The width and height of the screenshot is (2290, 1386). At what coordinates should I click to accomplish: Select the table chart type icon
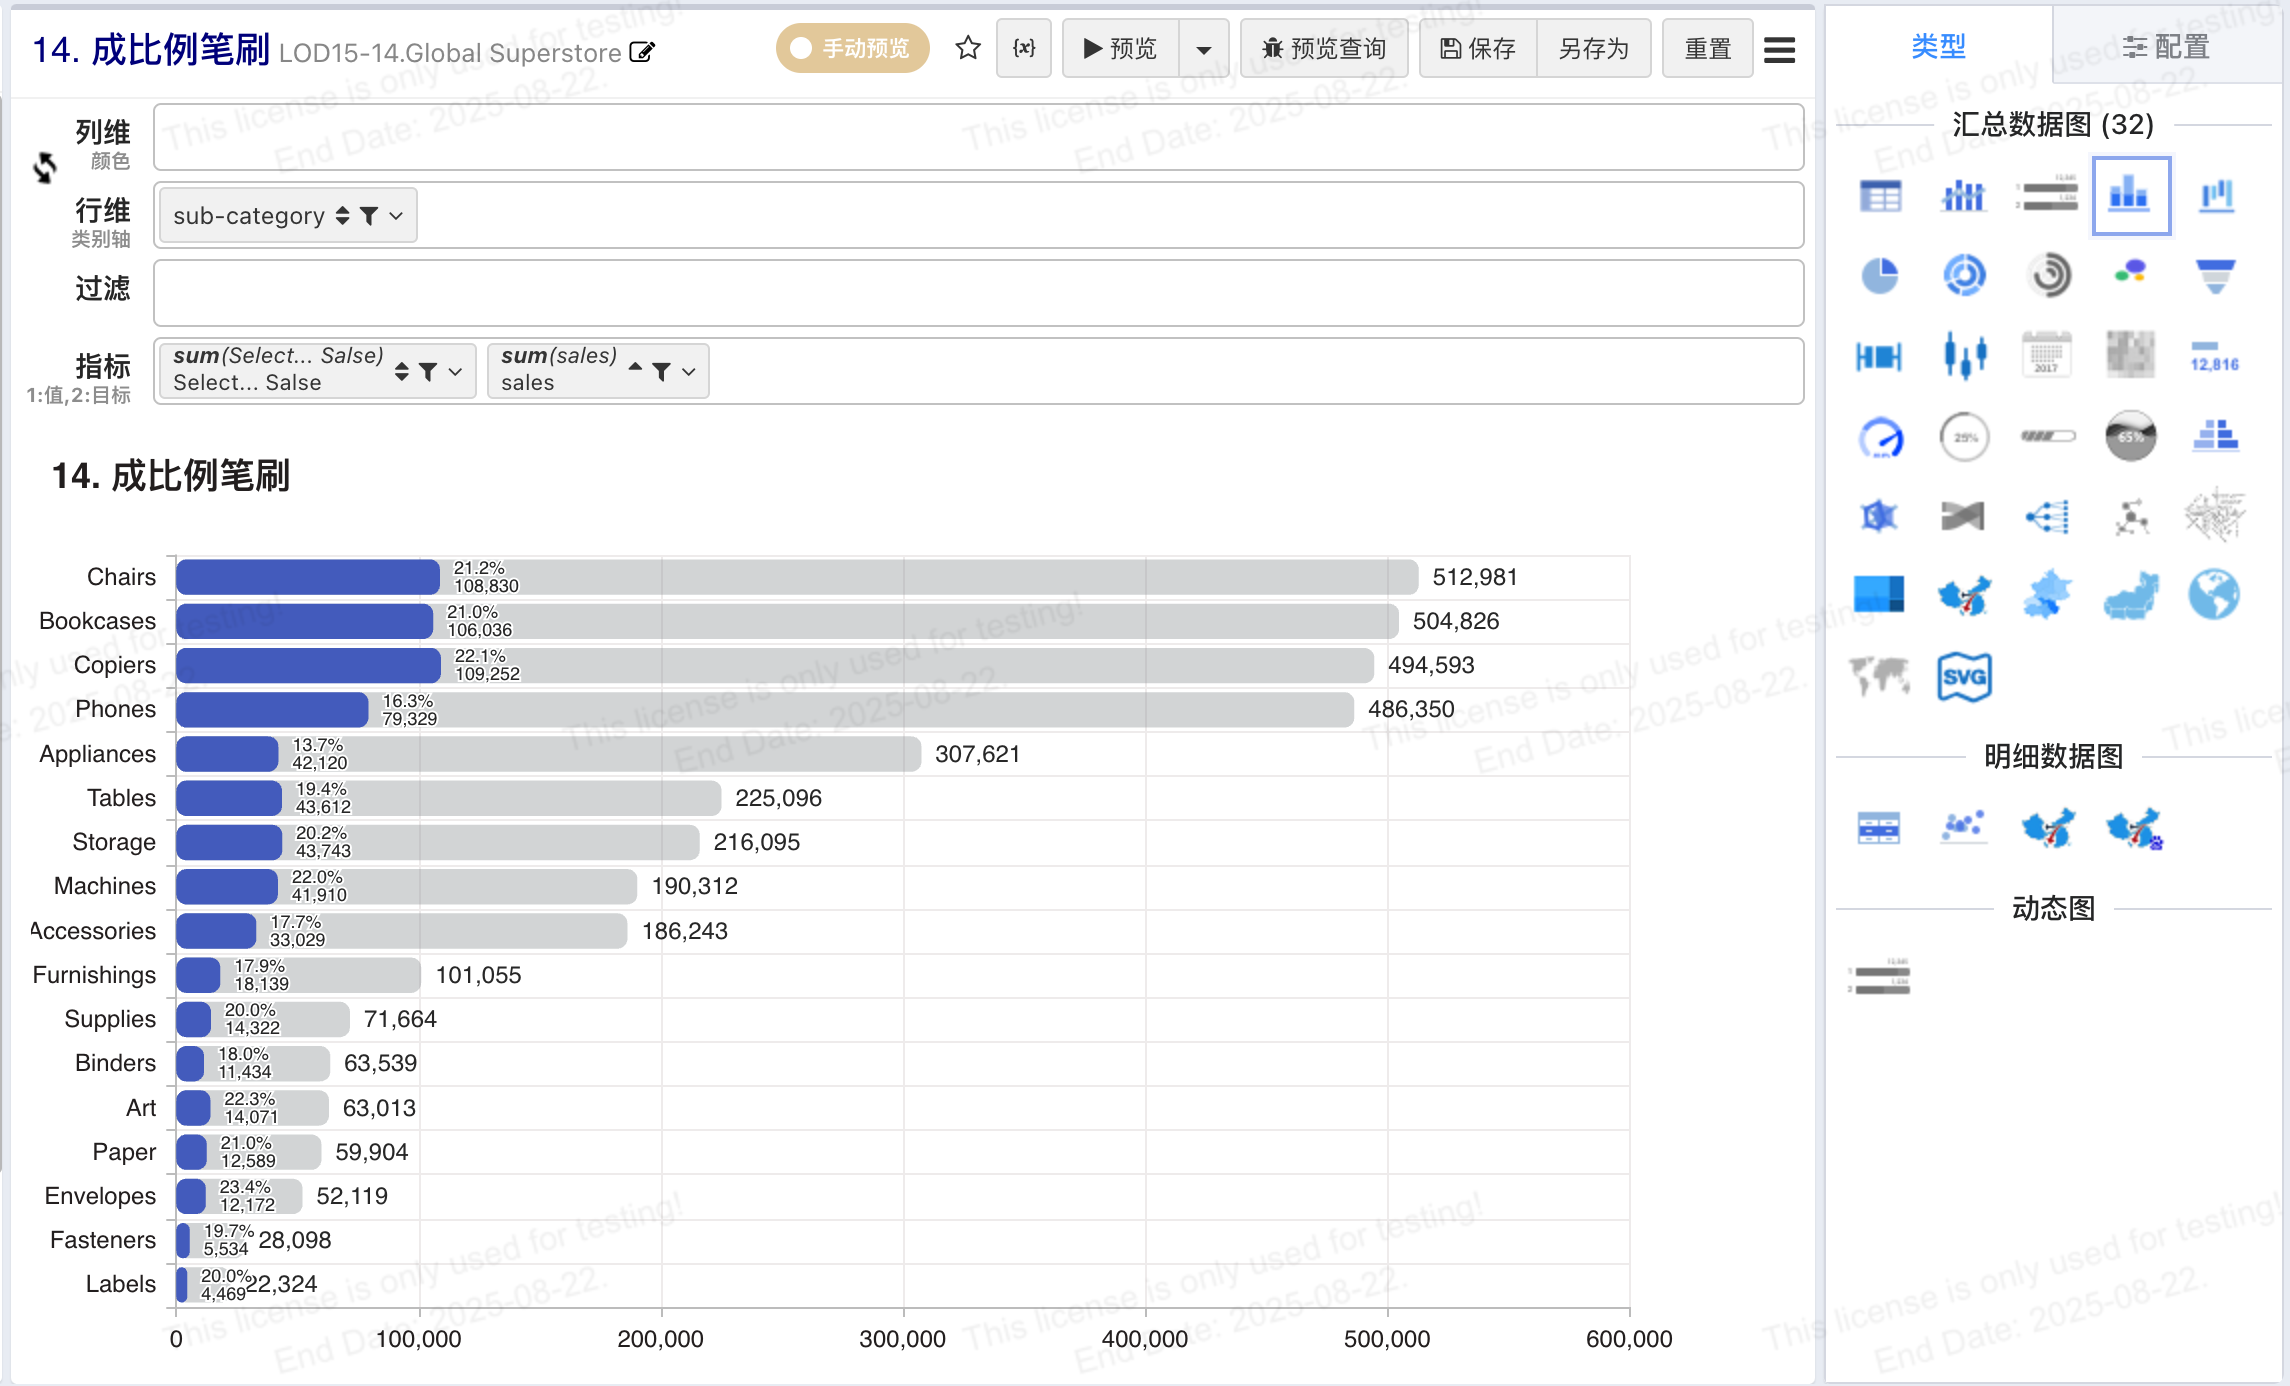[x=1880, y=195]
